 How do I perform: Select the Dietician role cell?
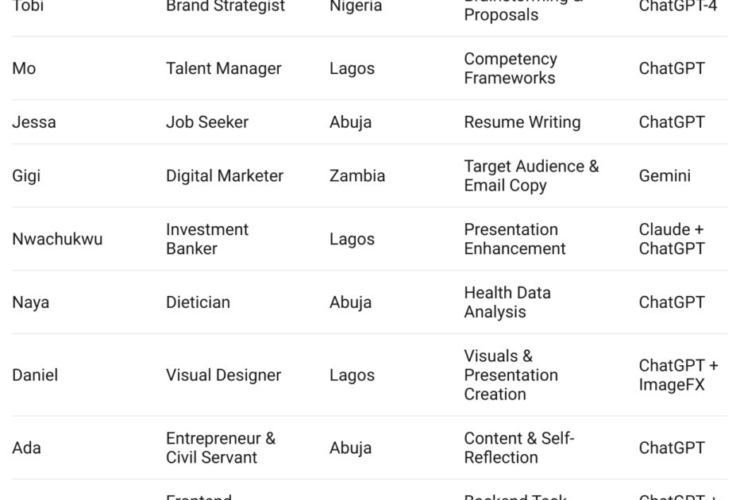coord(198,302)
